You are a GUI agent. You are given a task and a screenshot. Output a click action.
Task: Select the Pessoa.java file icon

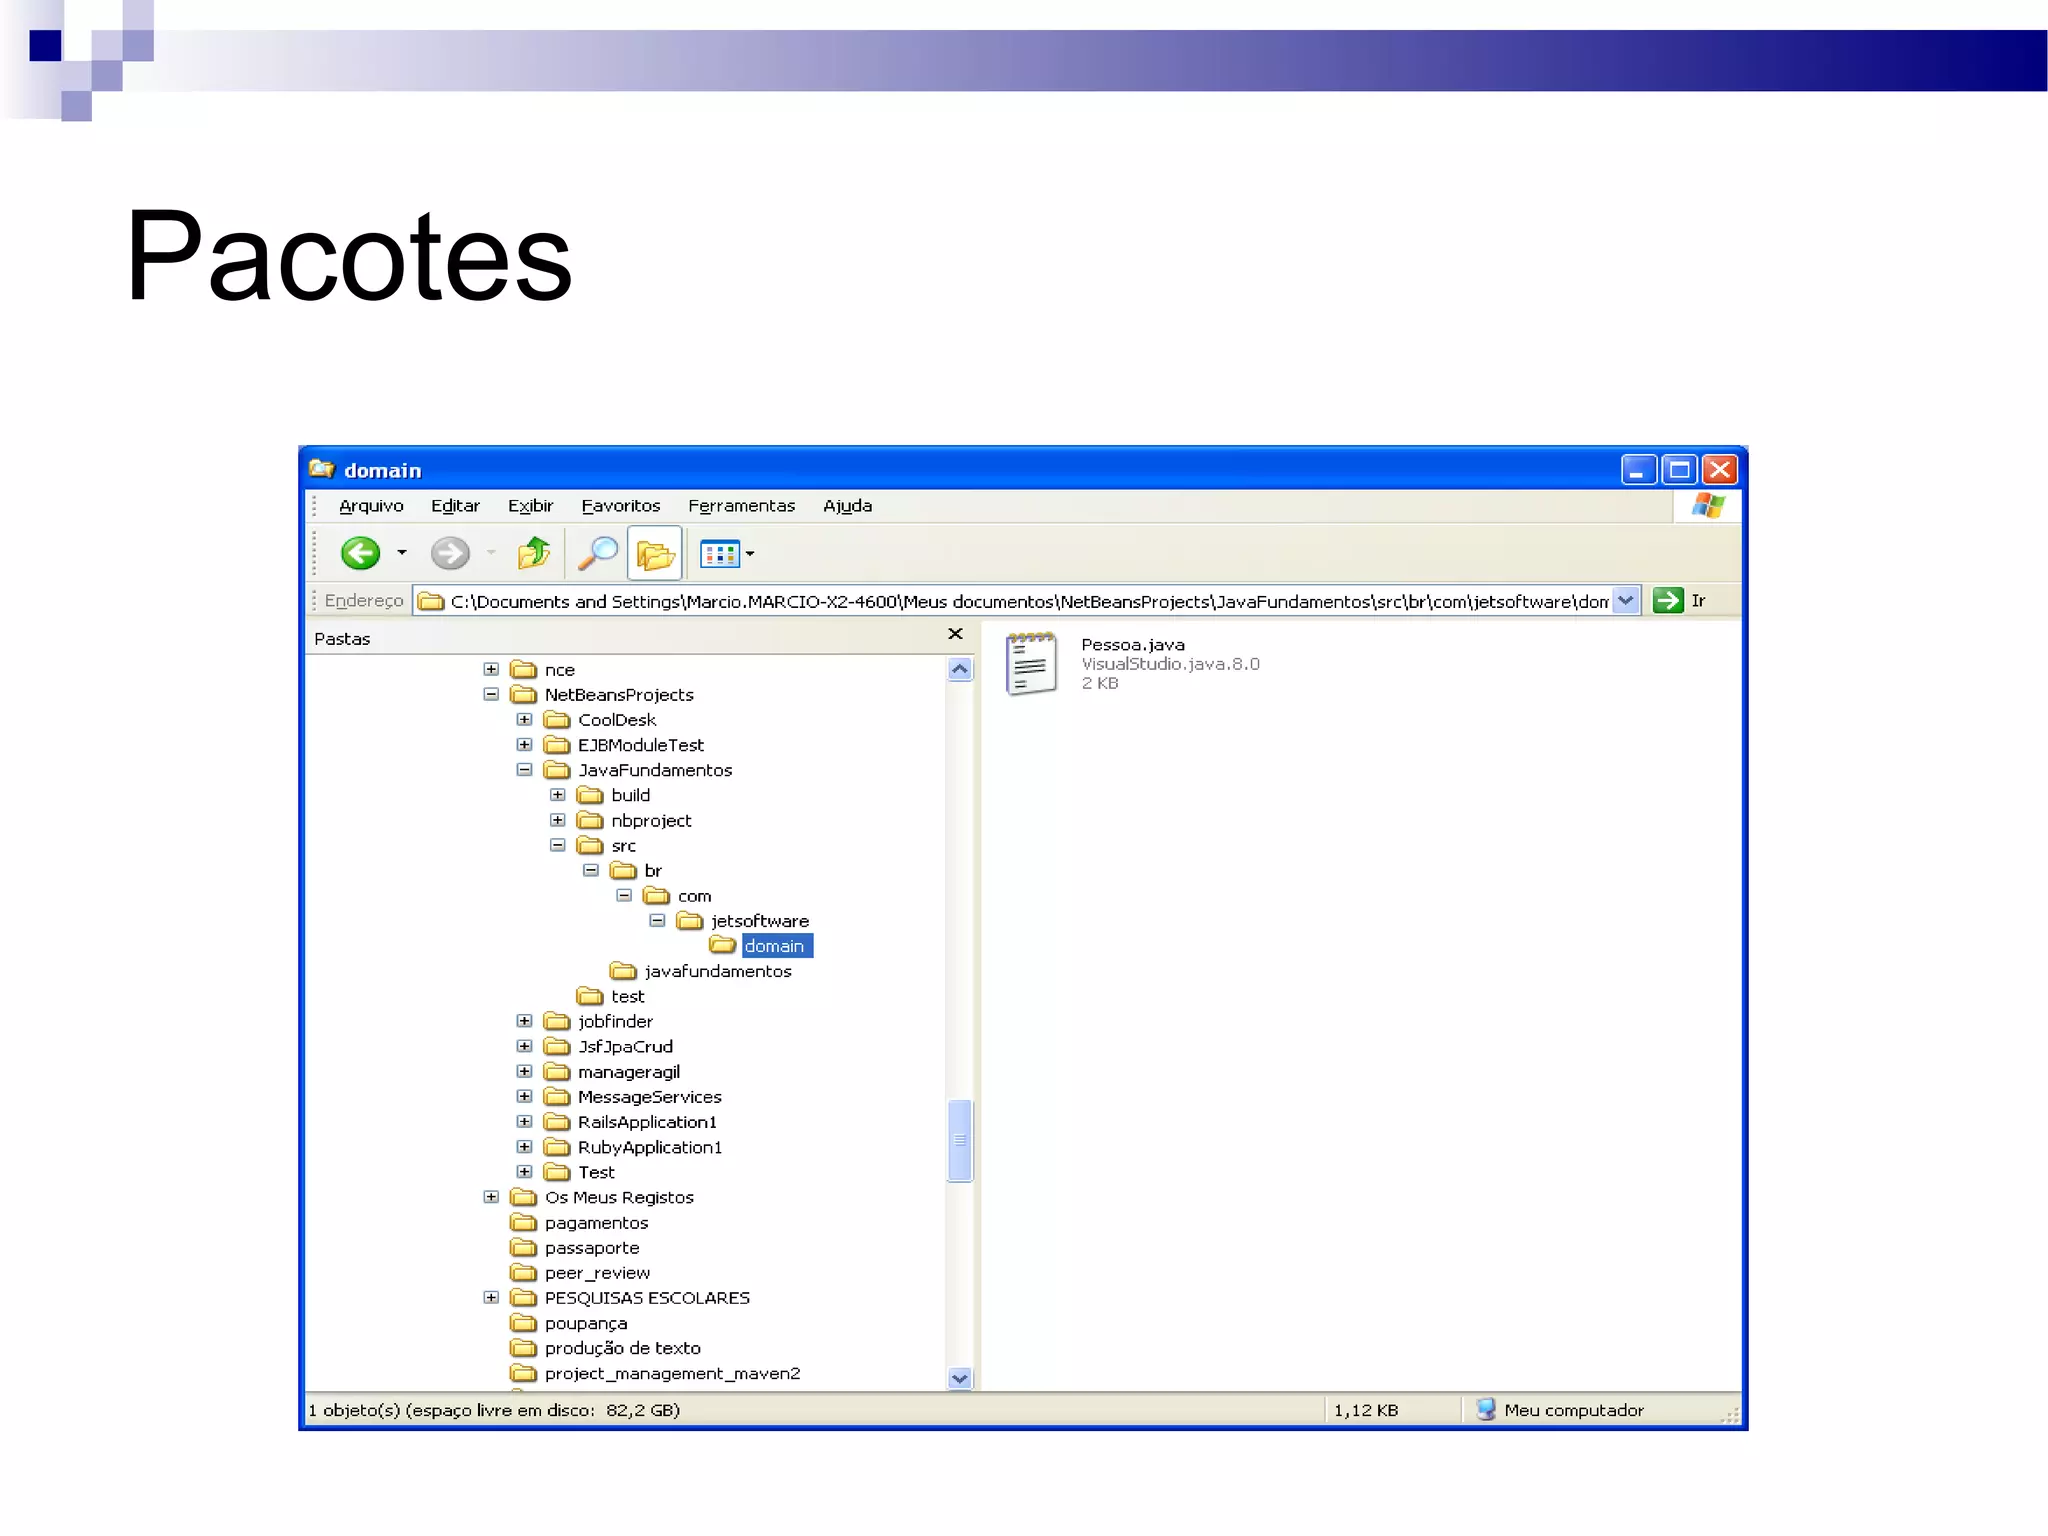coord(1031,664)
